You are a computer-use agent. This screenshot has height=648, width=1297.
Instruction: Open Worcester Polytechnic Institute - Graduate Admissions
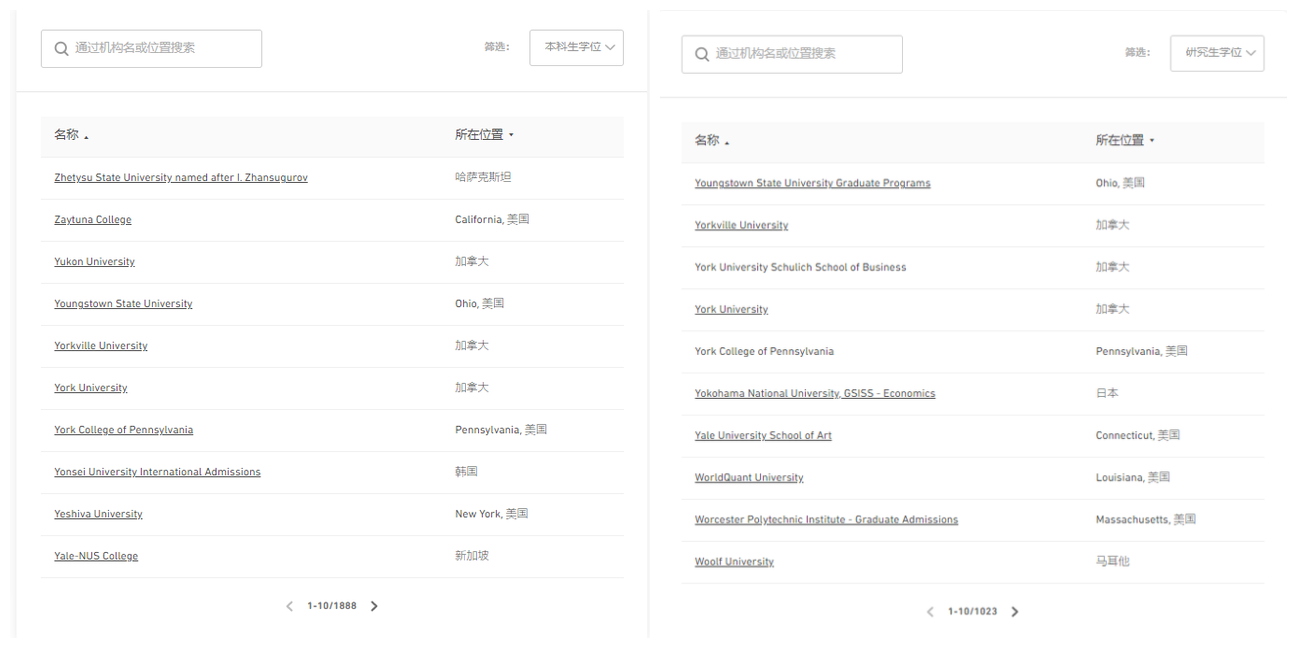tap(826, 520)
